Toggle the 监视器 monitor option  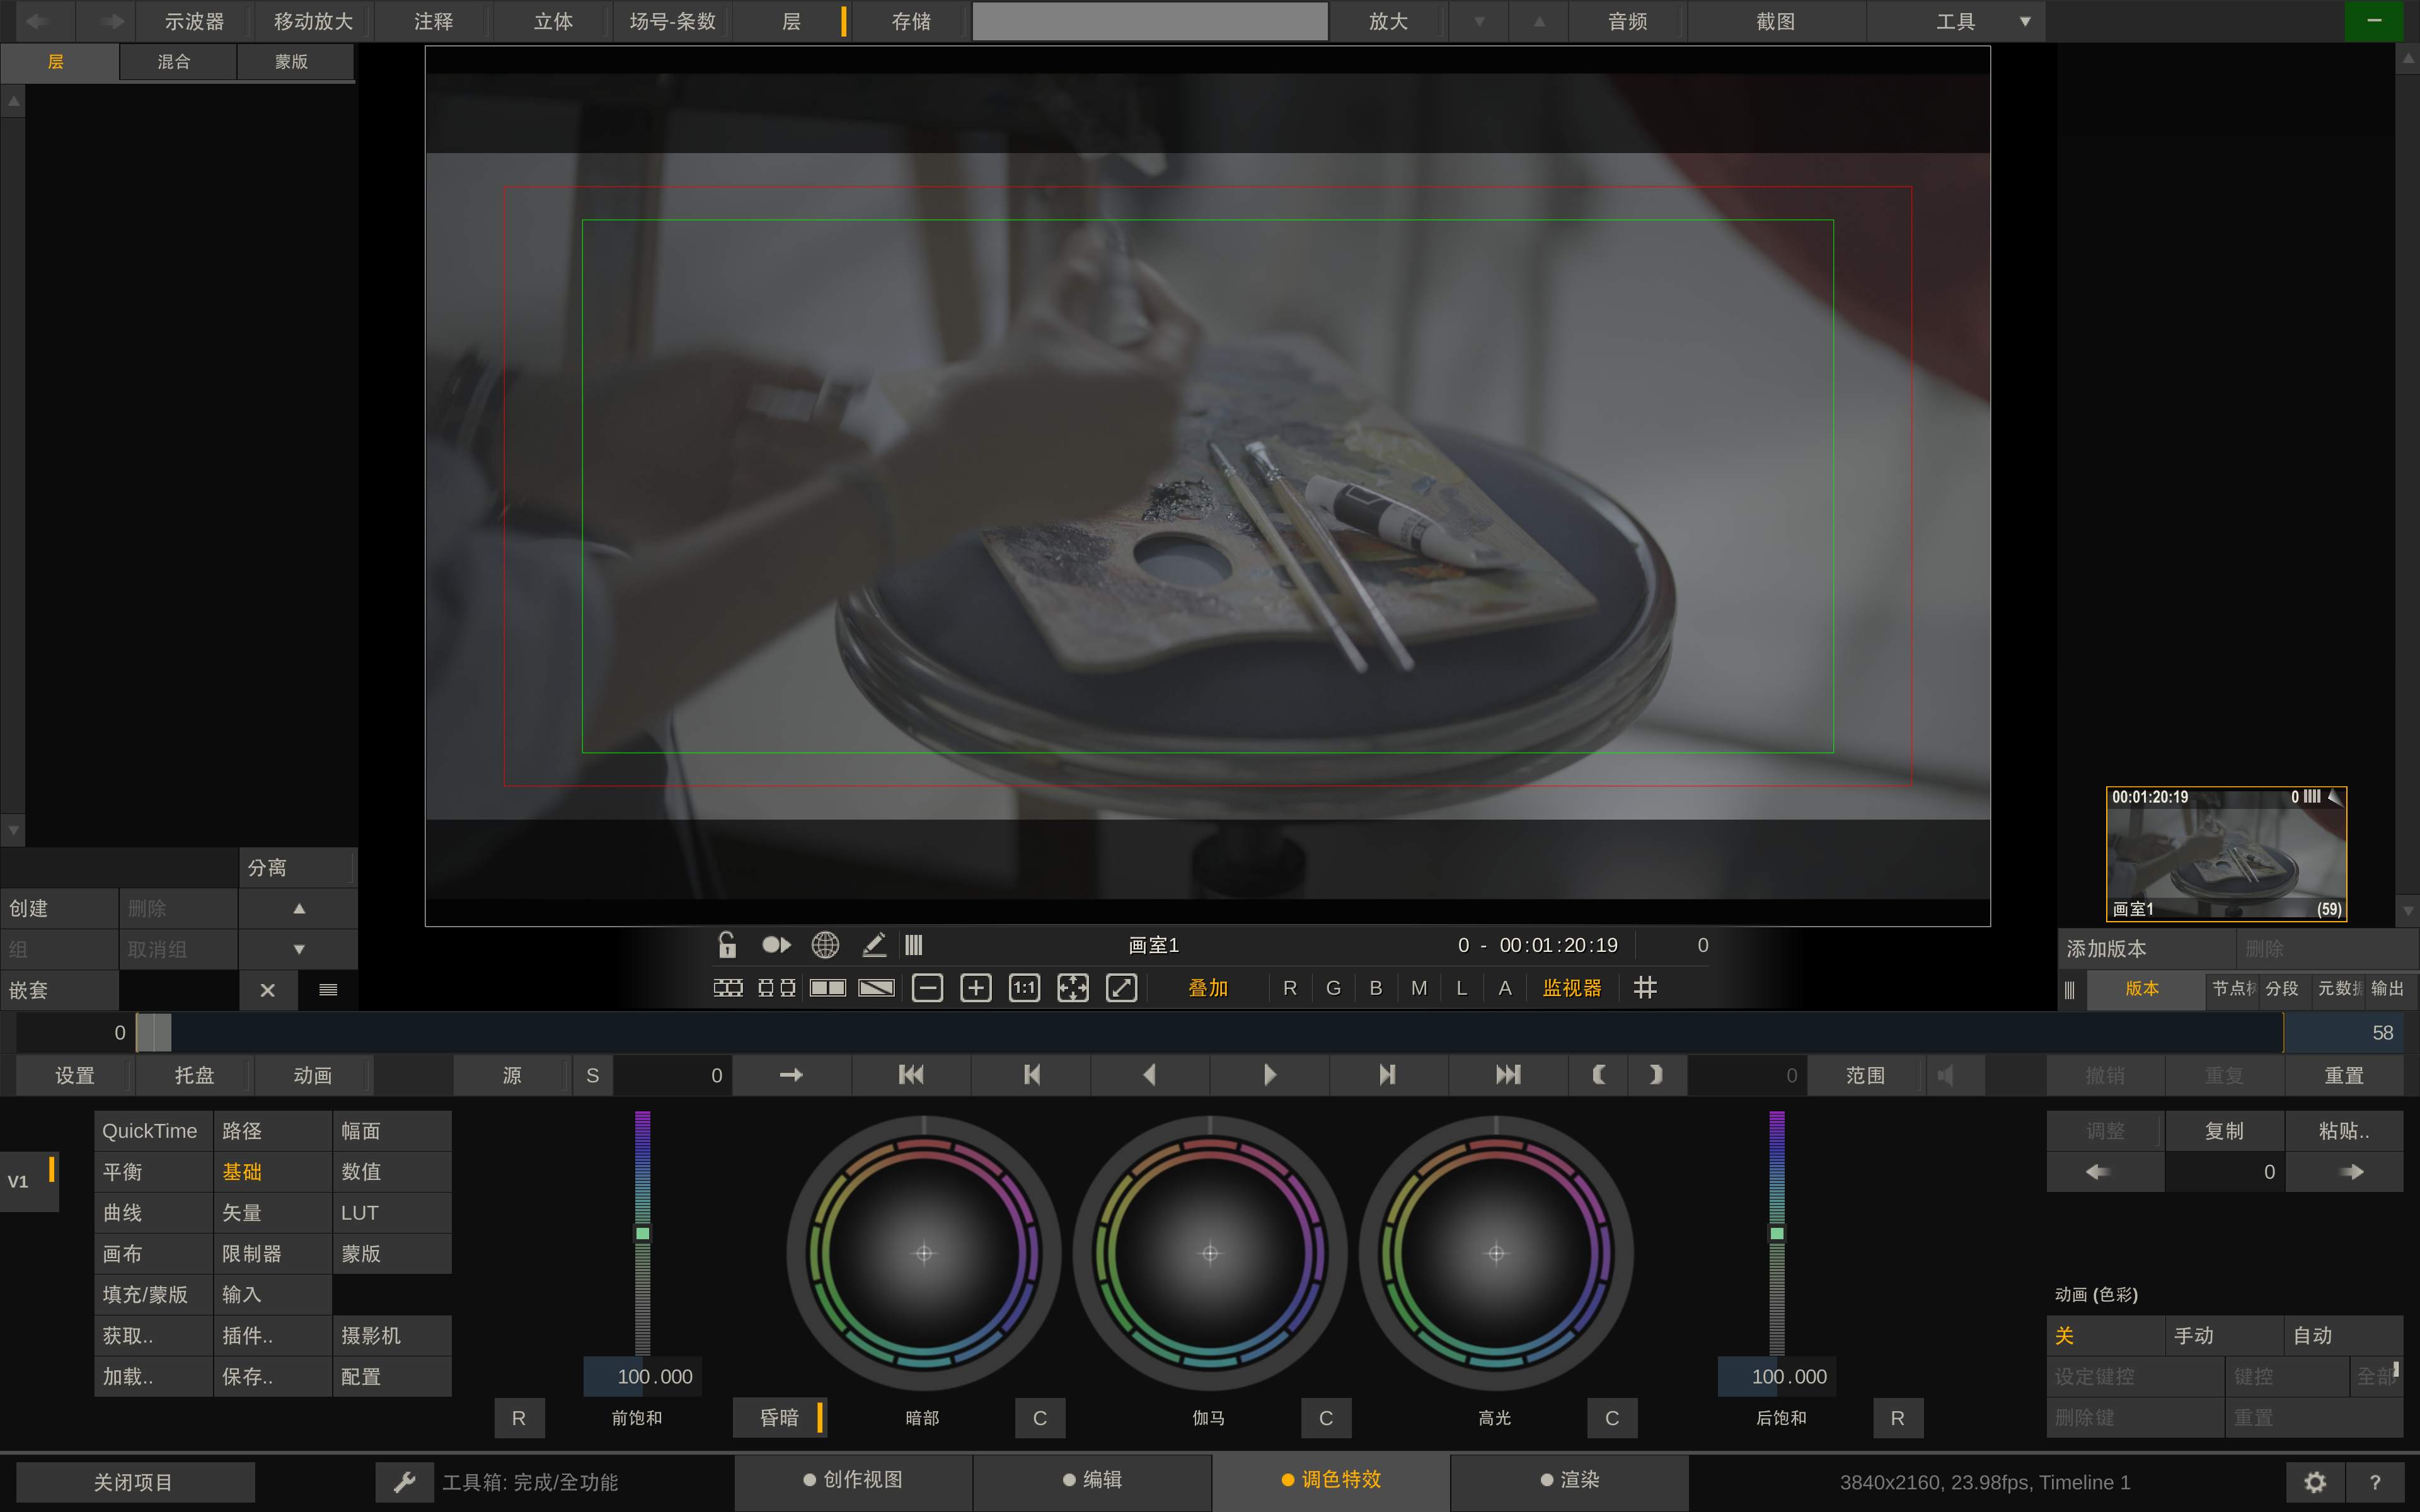(1572, 988)
